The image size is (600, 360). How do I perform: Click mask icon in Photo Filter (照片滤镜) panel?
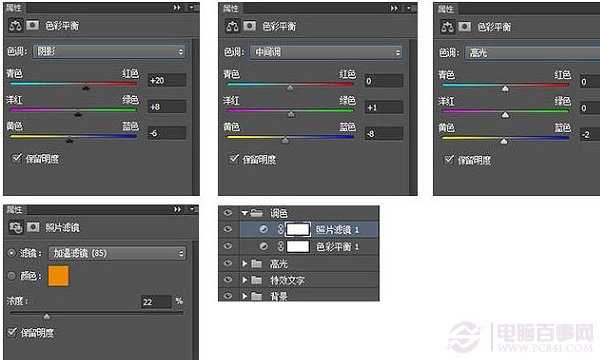33,227
